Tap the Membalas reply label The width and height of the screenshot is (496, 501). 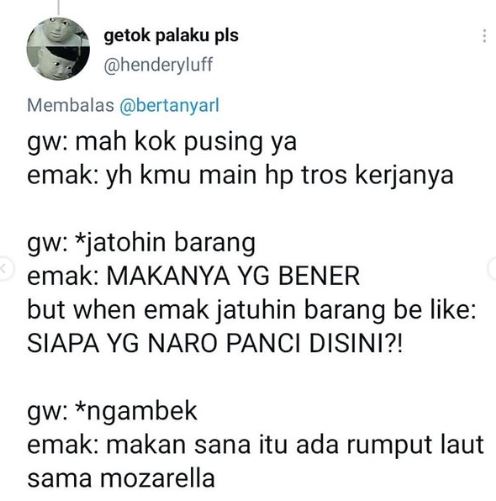[x=71, y=106]
